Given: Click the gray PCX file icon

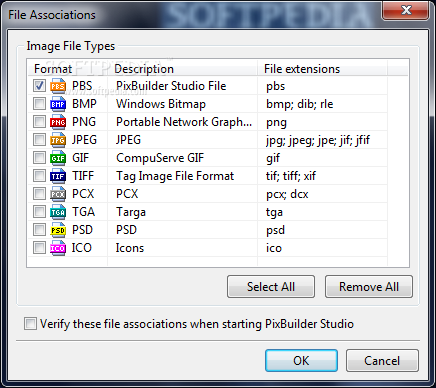Looking at the screenshot, I should click(x=58, y=194).
